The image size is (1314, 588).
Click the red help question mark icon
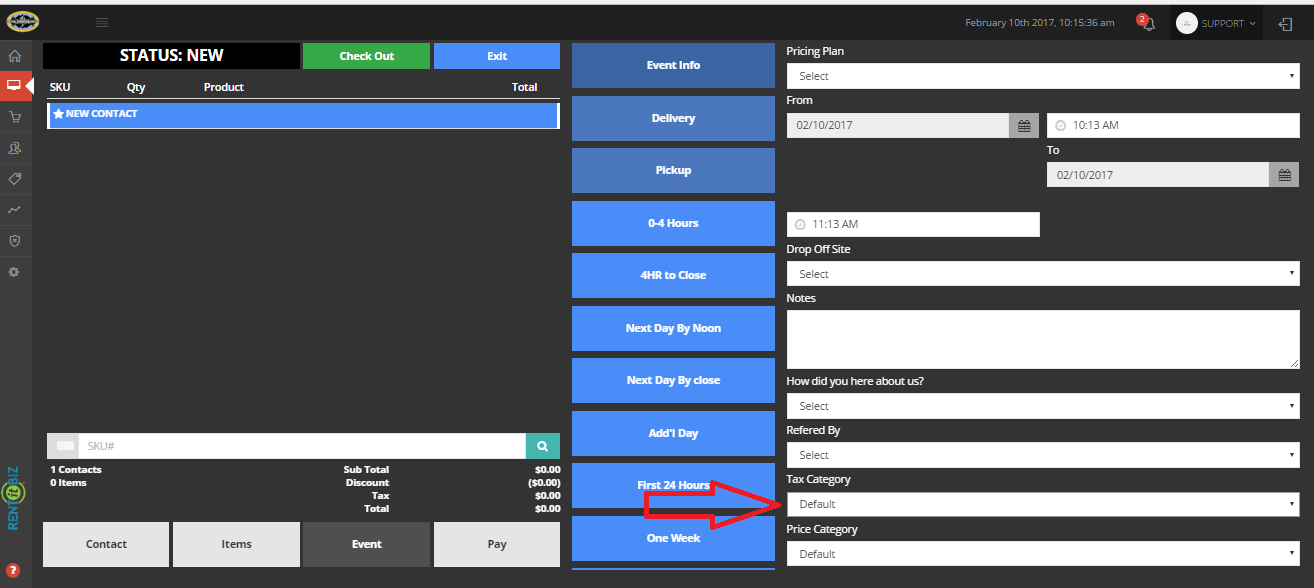coord(13,571)
